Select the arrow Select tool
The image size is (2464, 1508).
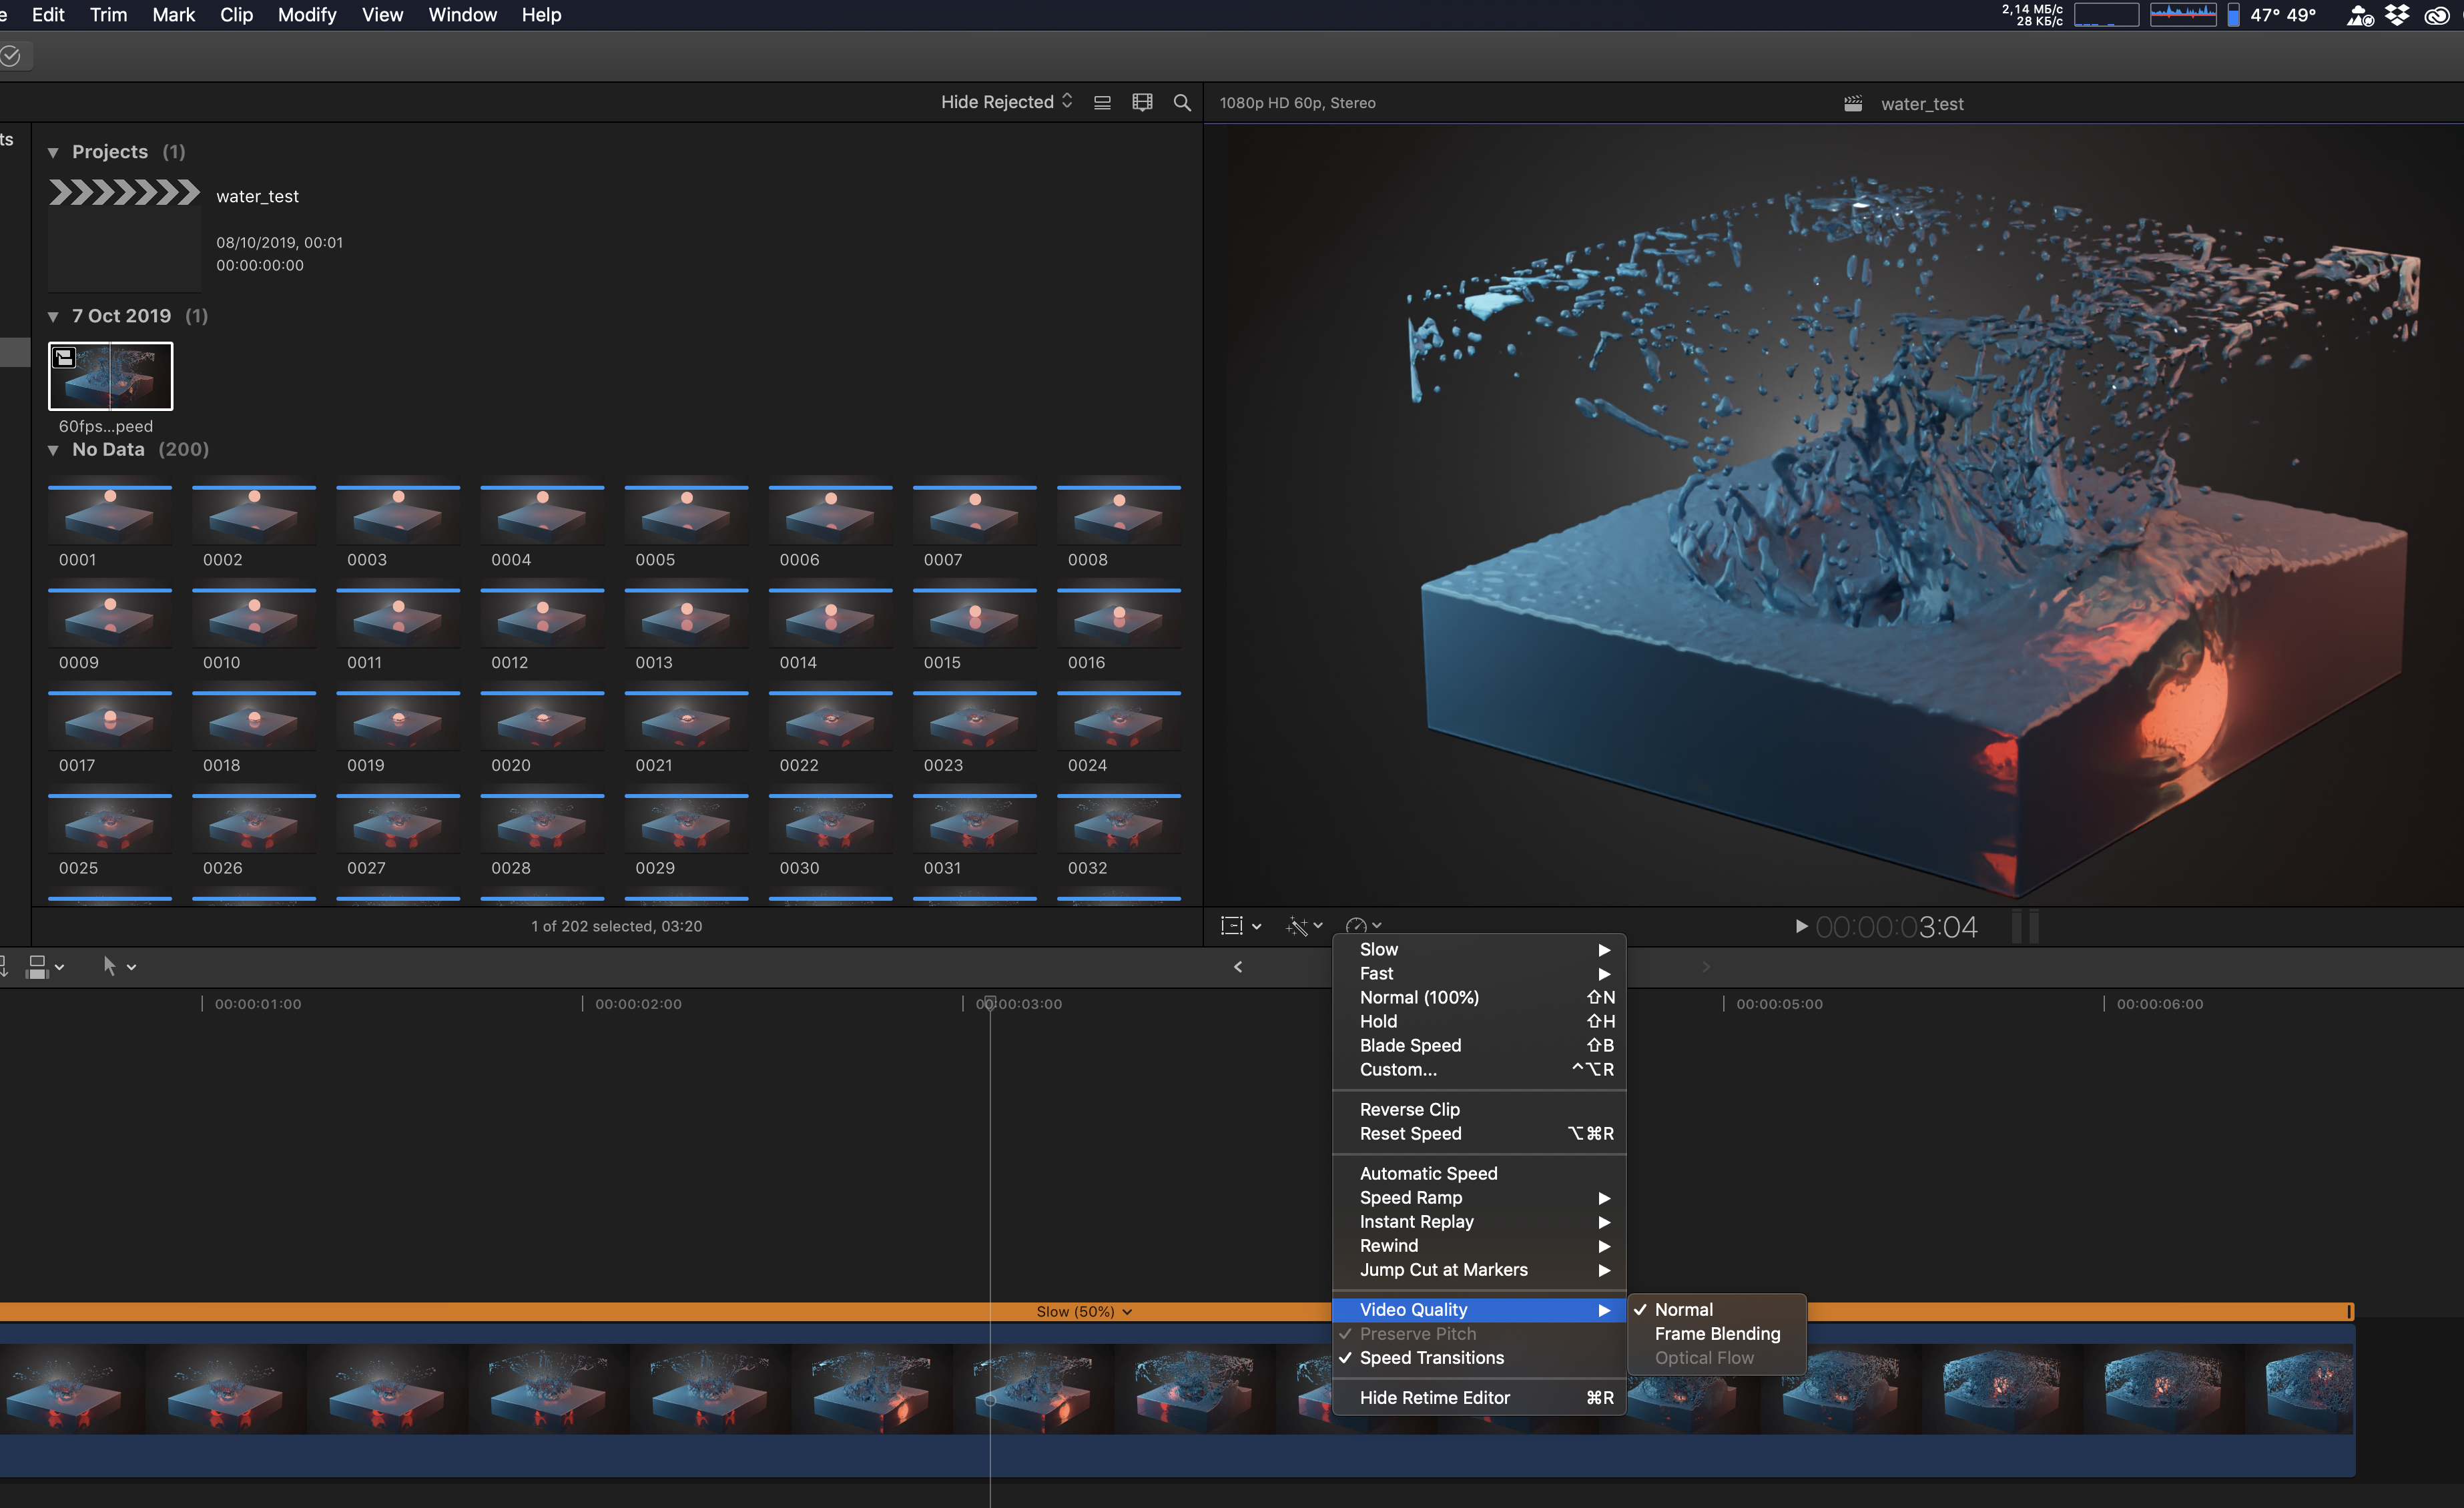[110, 966]
